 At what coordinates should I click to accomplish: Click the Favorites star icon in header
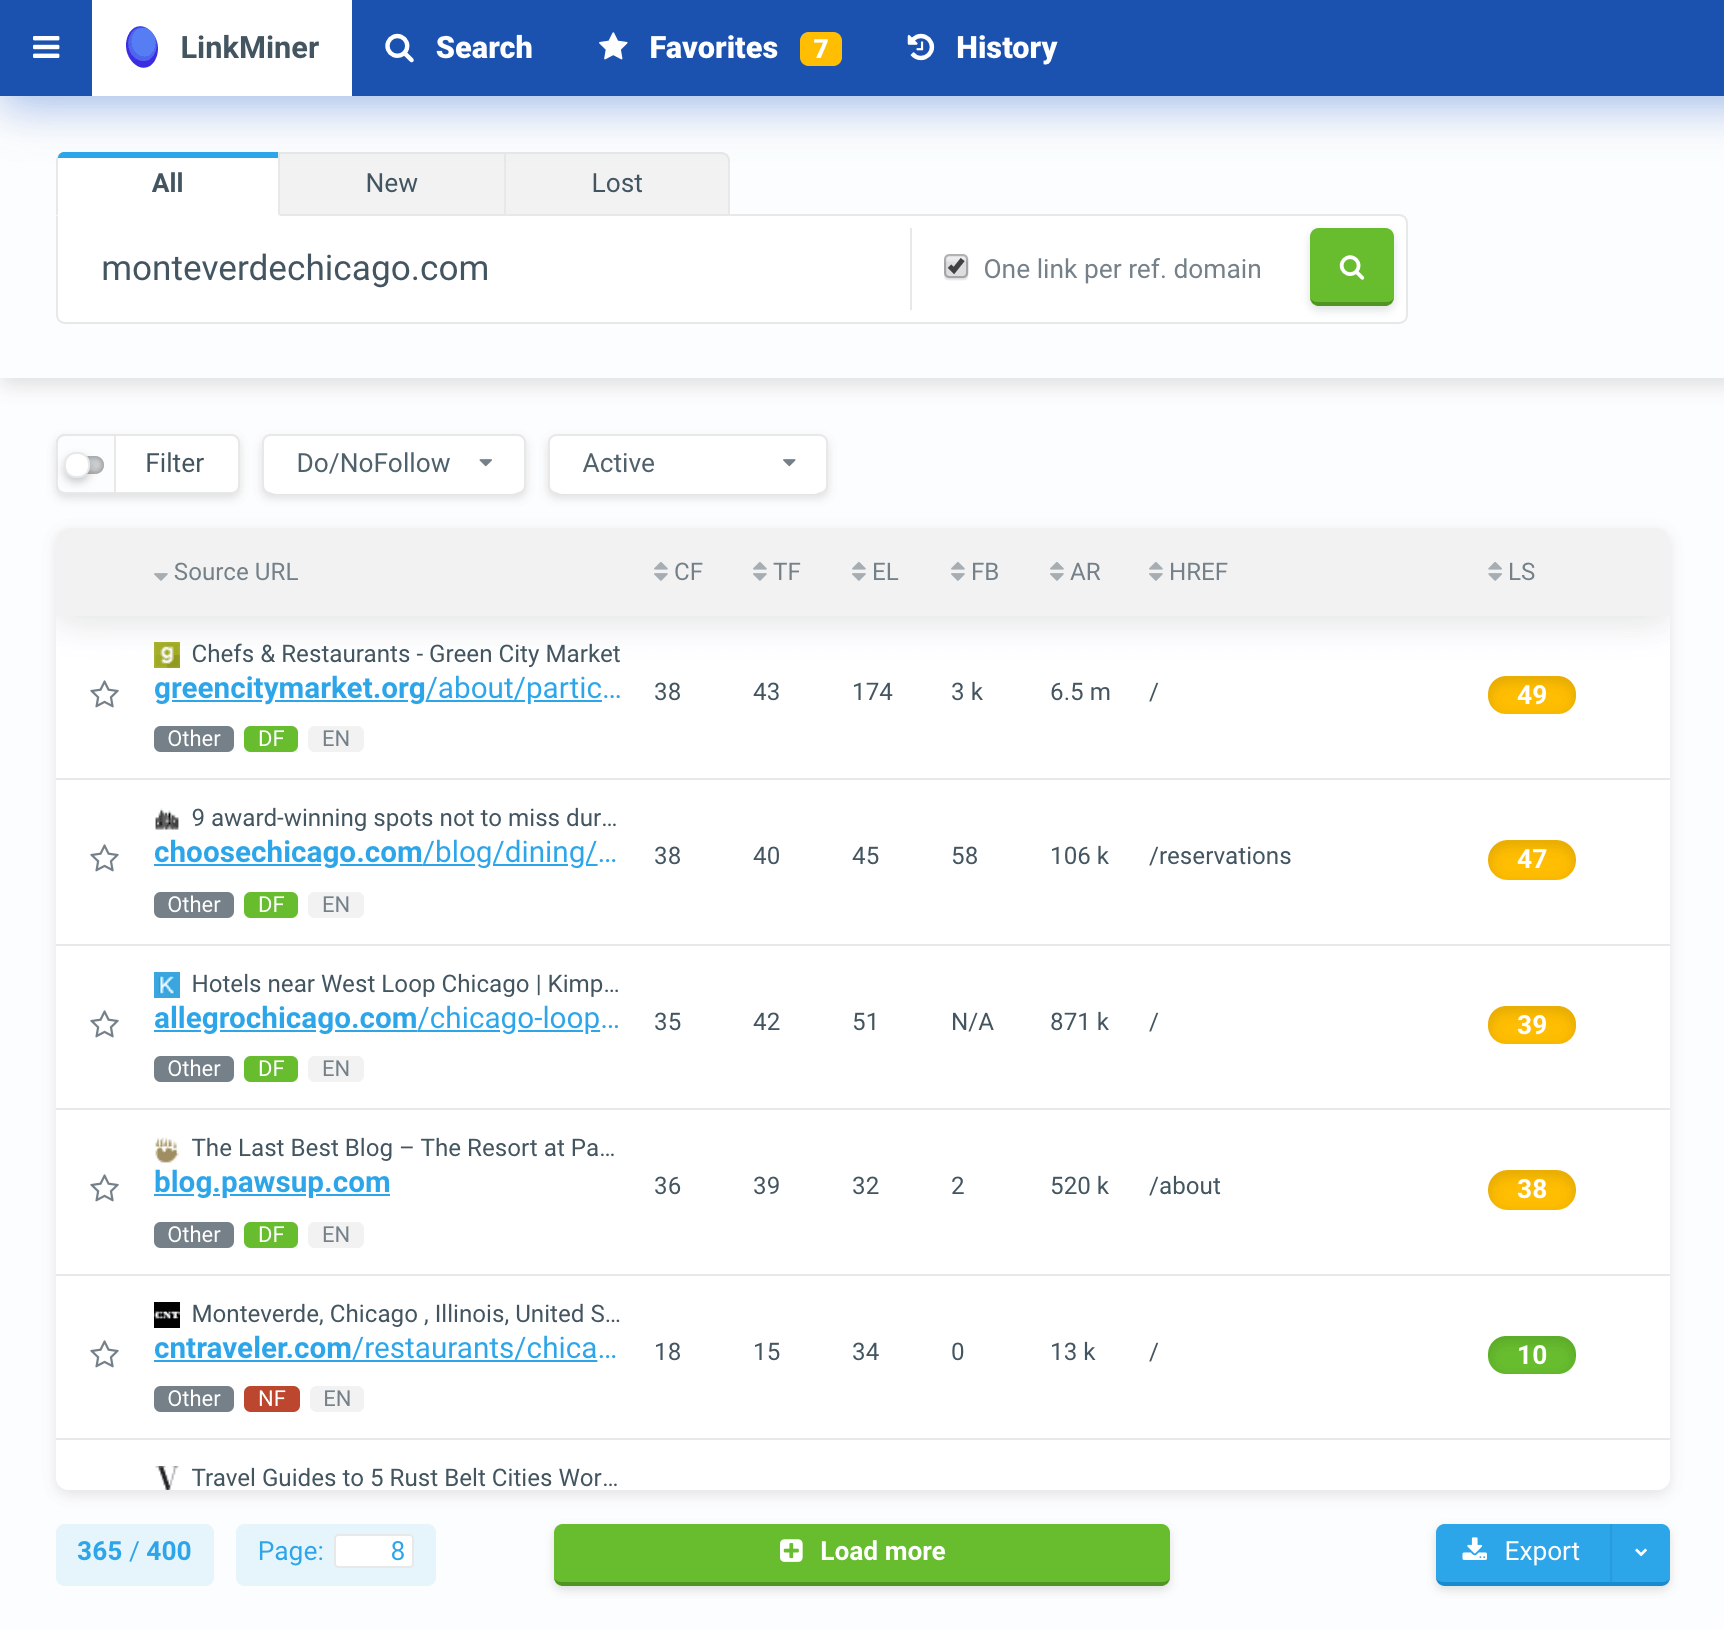click(613, 46)
